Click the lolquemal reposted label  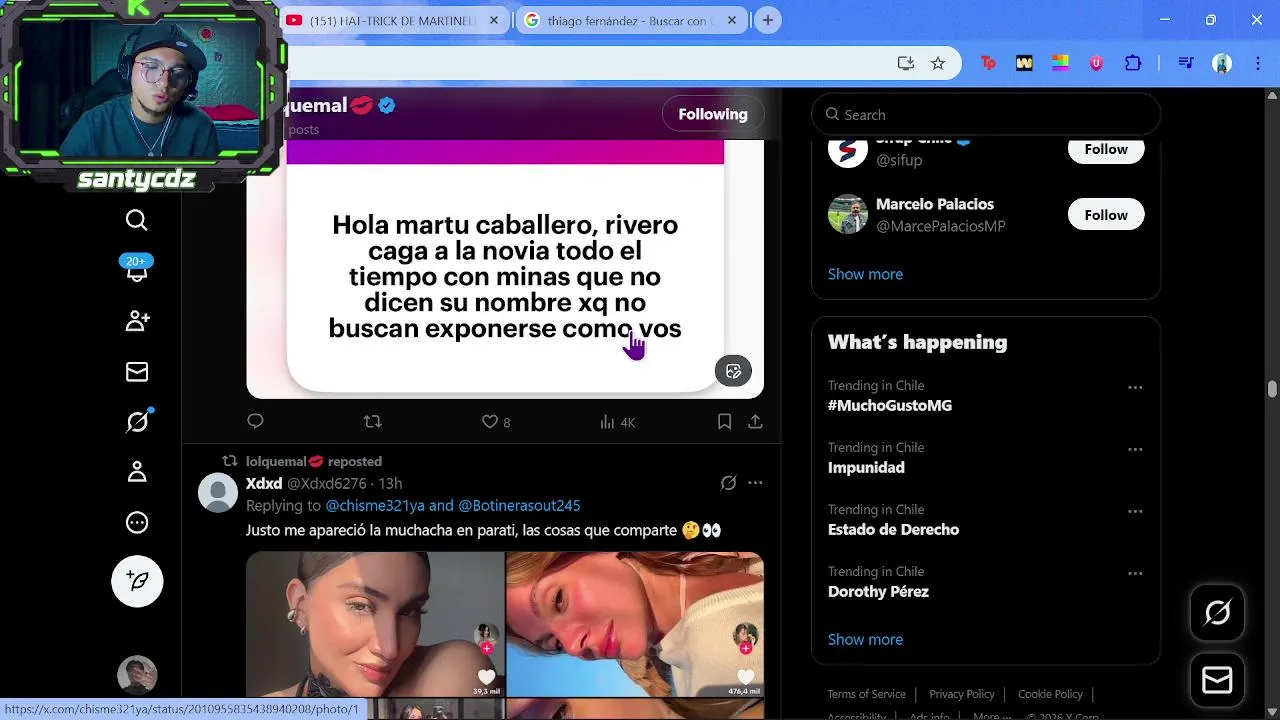(314, 461)
